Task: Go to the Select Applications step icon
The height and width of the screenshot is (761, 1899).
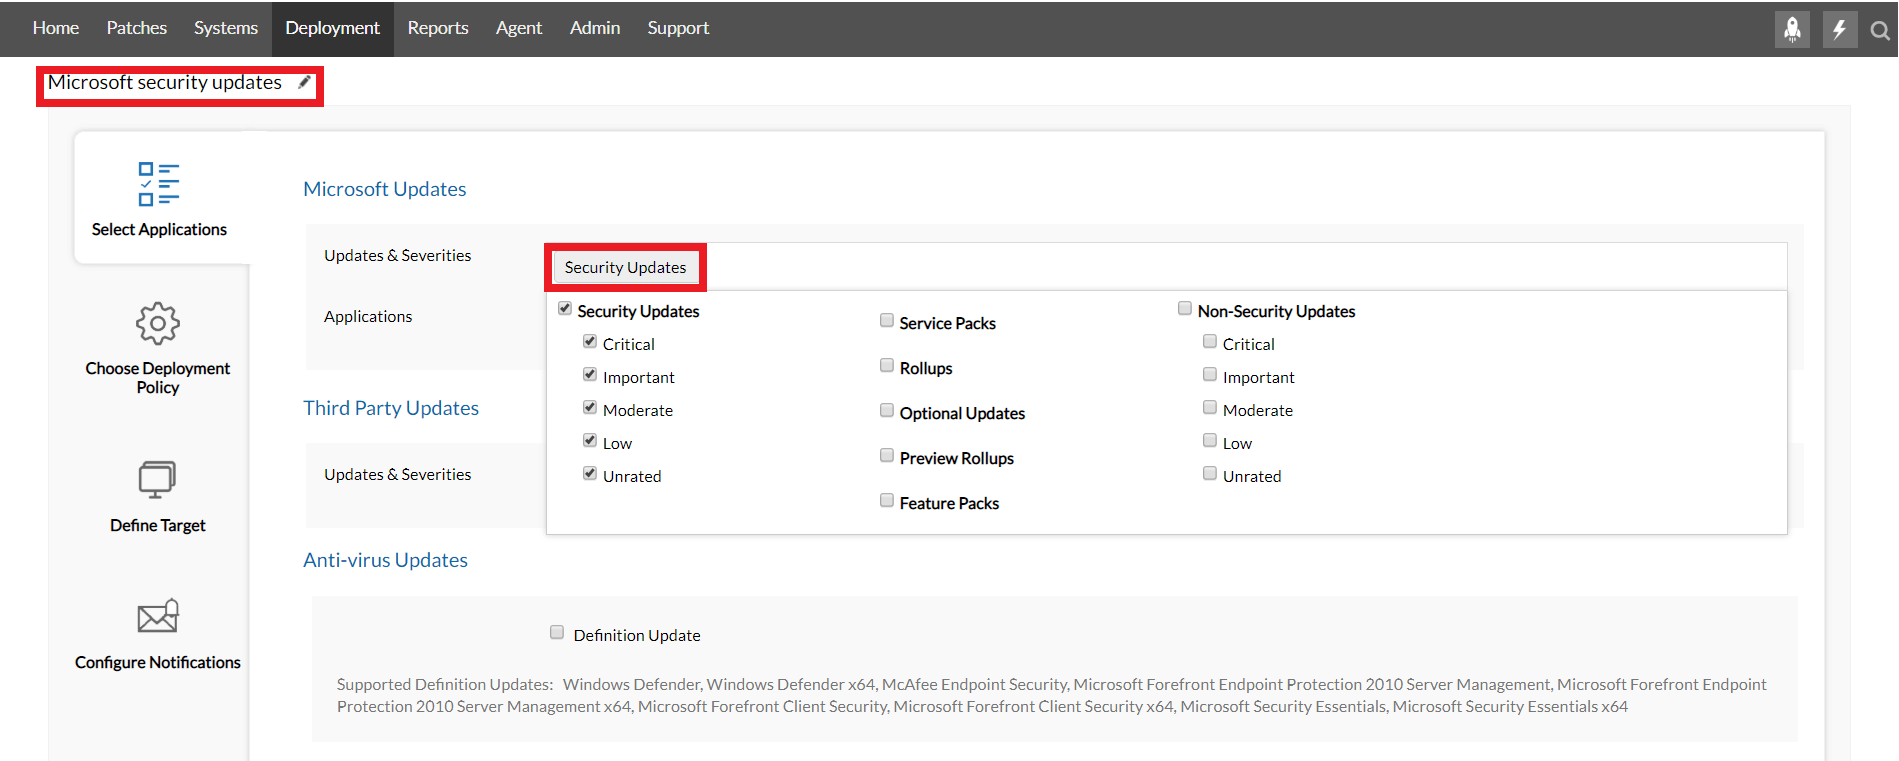Action: (x=159, y=184)
